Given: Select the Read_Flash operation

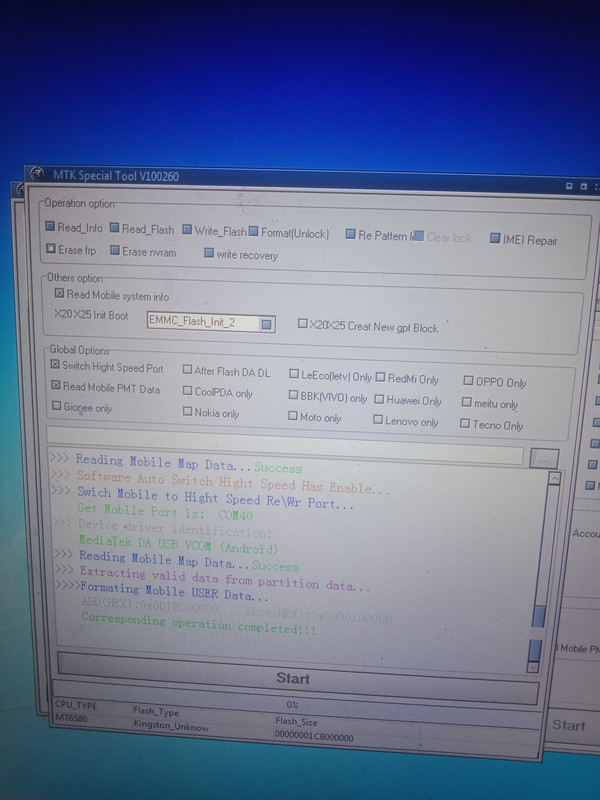Looking at the screenshot, I should click(x=114, y=228).
